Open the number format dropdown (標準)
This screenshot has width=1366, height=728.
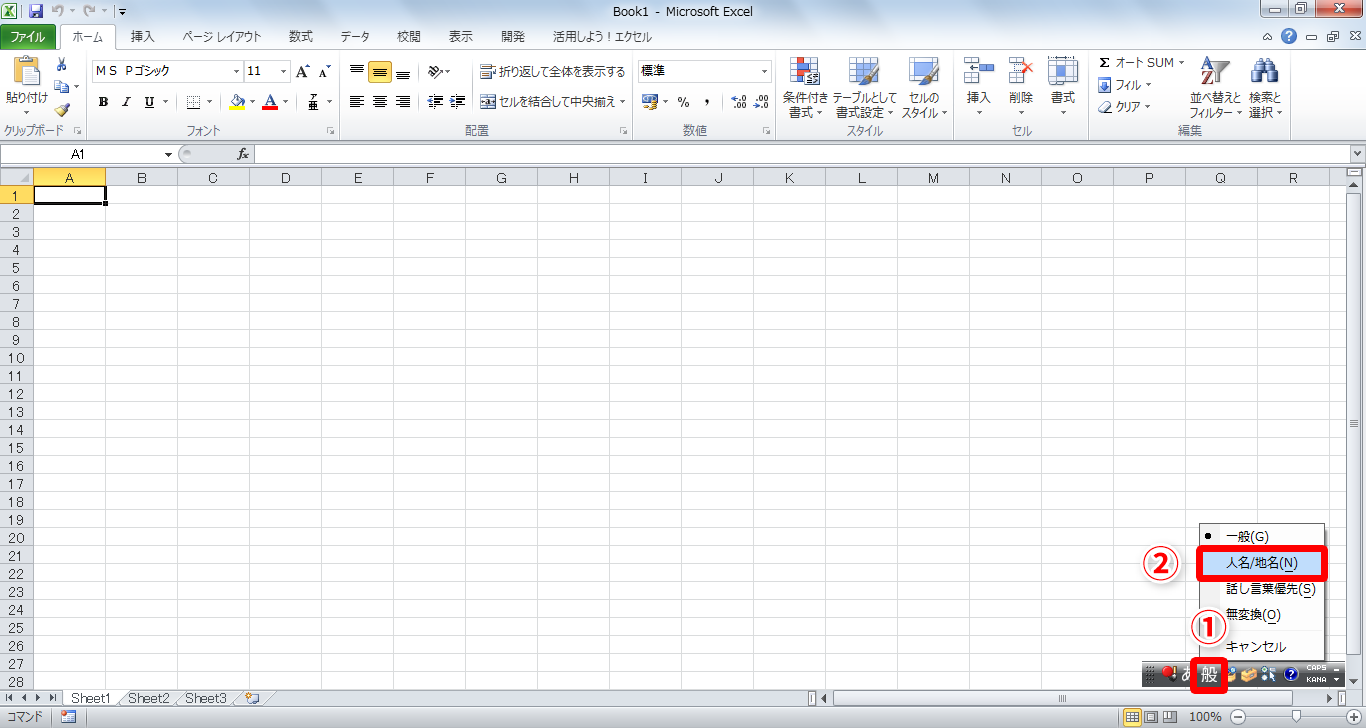point(765,71)
